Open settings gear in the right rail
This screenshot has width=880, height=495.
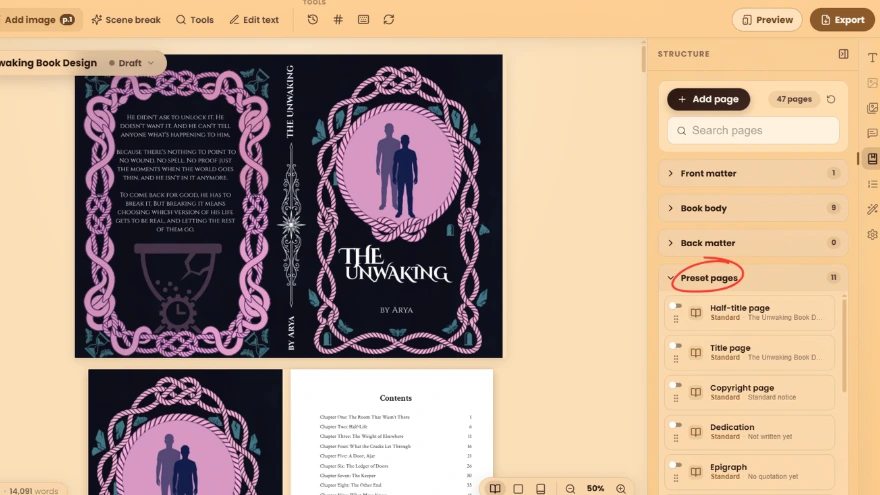point(872,235)
